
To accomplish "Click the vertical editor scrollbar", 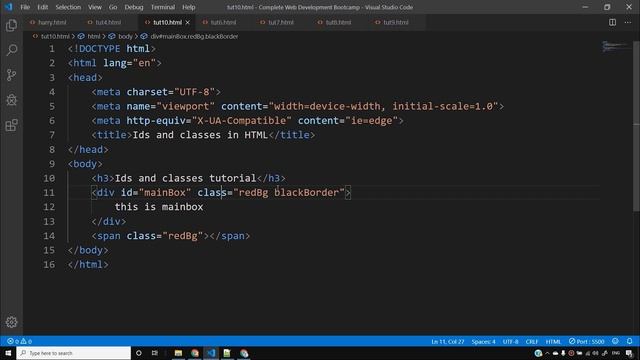I will pyautogui.click(x=636, y=127).
